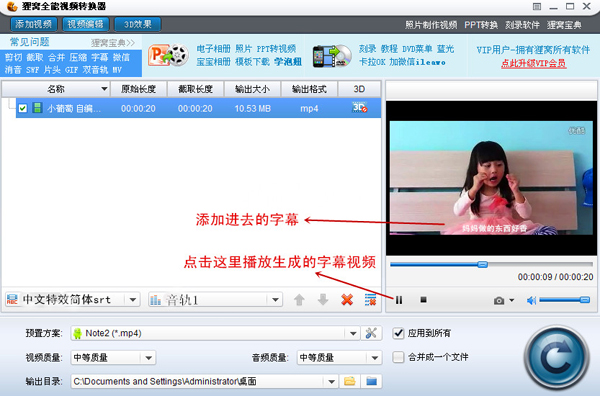
Task: Select the 10.53 MB output size cell
Action: click(x=253, y=109)
